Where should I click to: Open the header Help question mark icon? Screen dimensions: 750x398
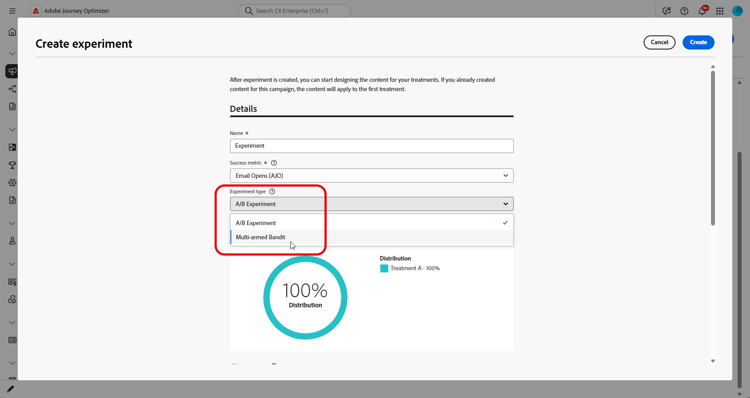684,11
